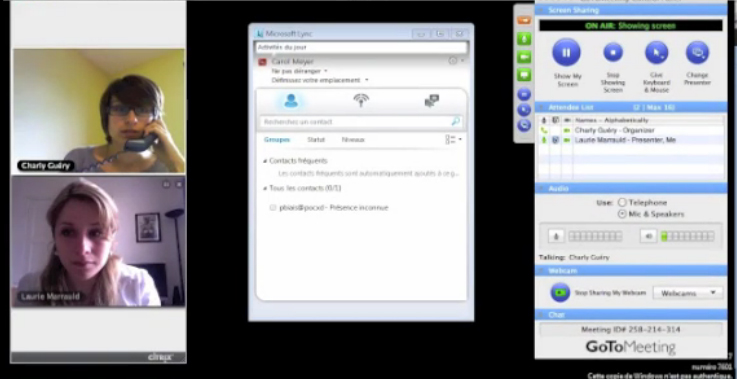Click the Microsoft Lync title bar logo
The height and width of the screenshot is (379, 737).
pyautogui.click(x=259, y=34)
